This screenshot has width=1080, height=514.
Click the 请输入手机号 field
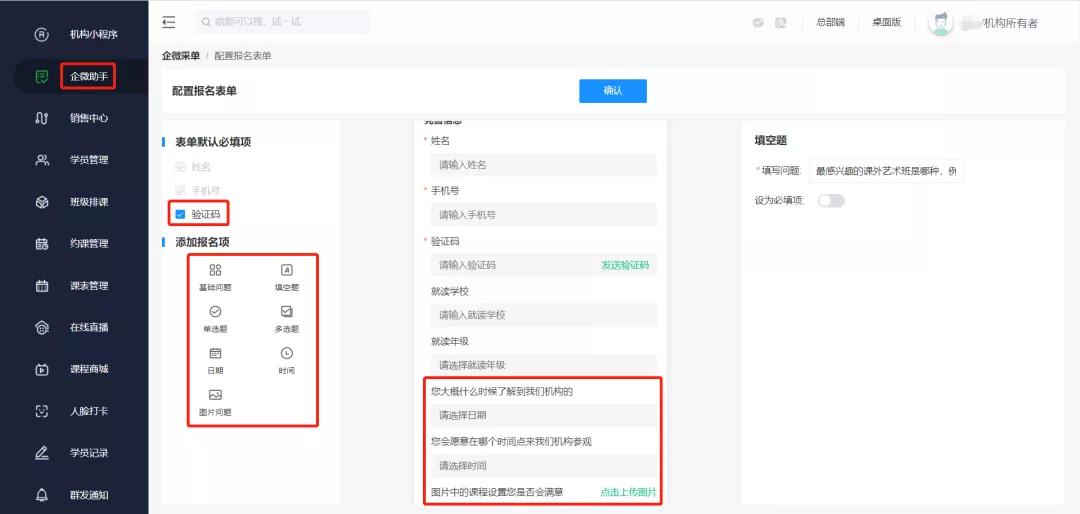[543, 215]
